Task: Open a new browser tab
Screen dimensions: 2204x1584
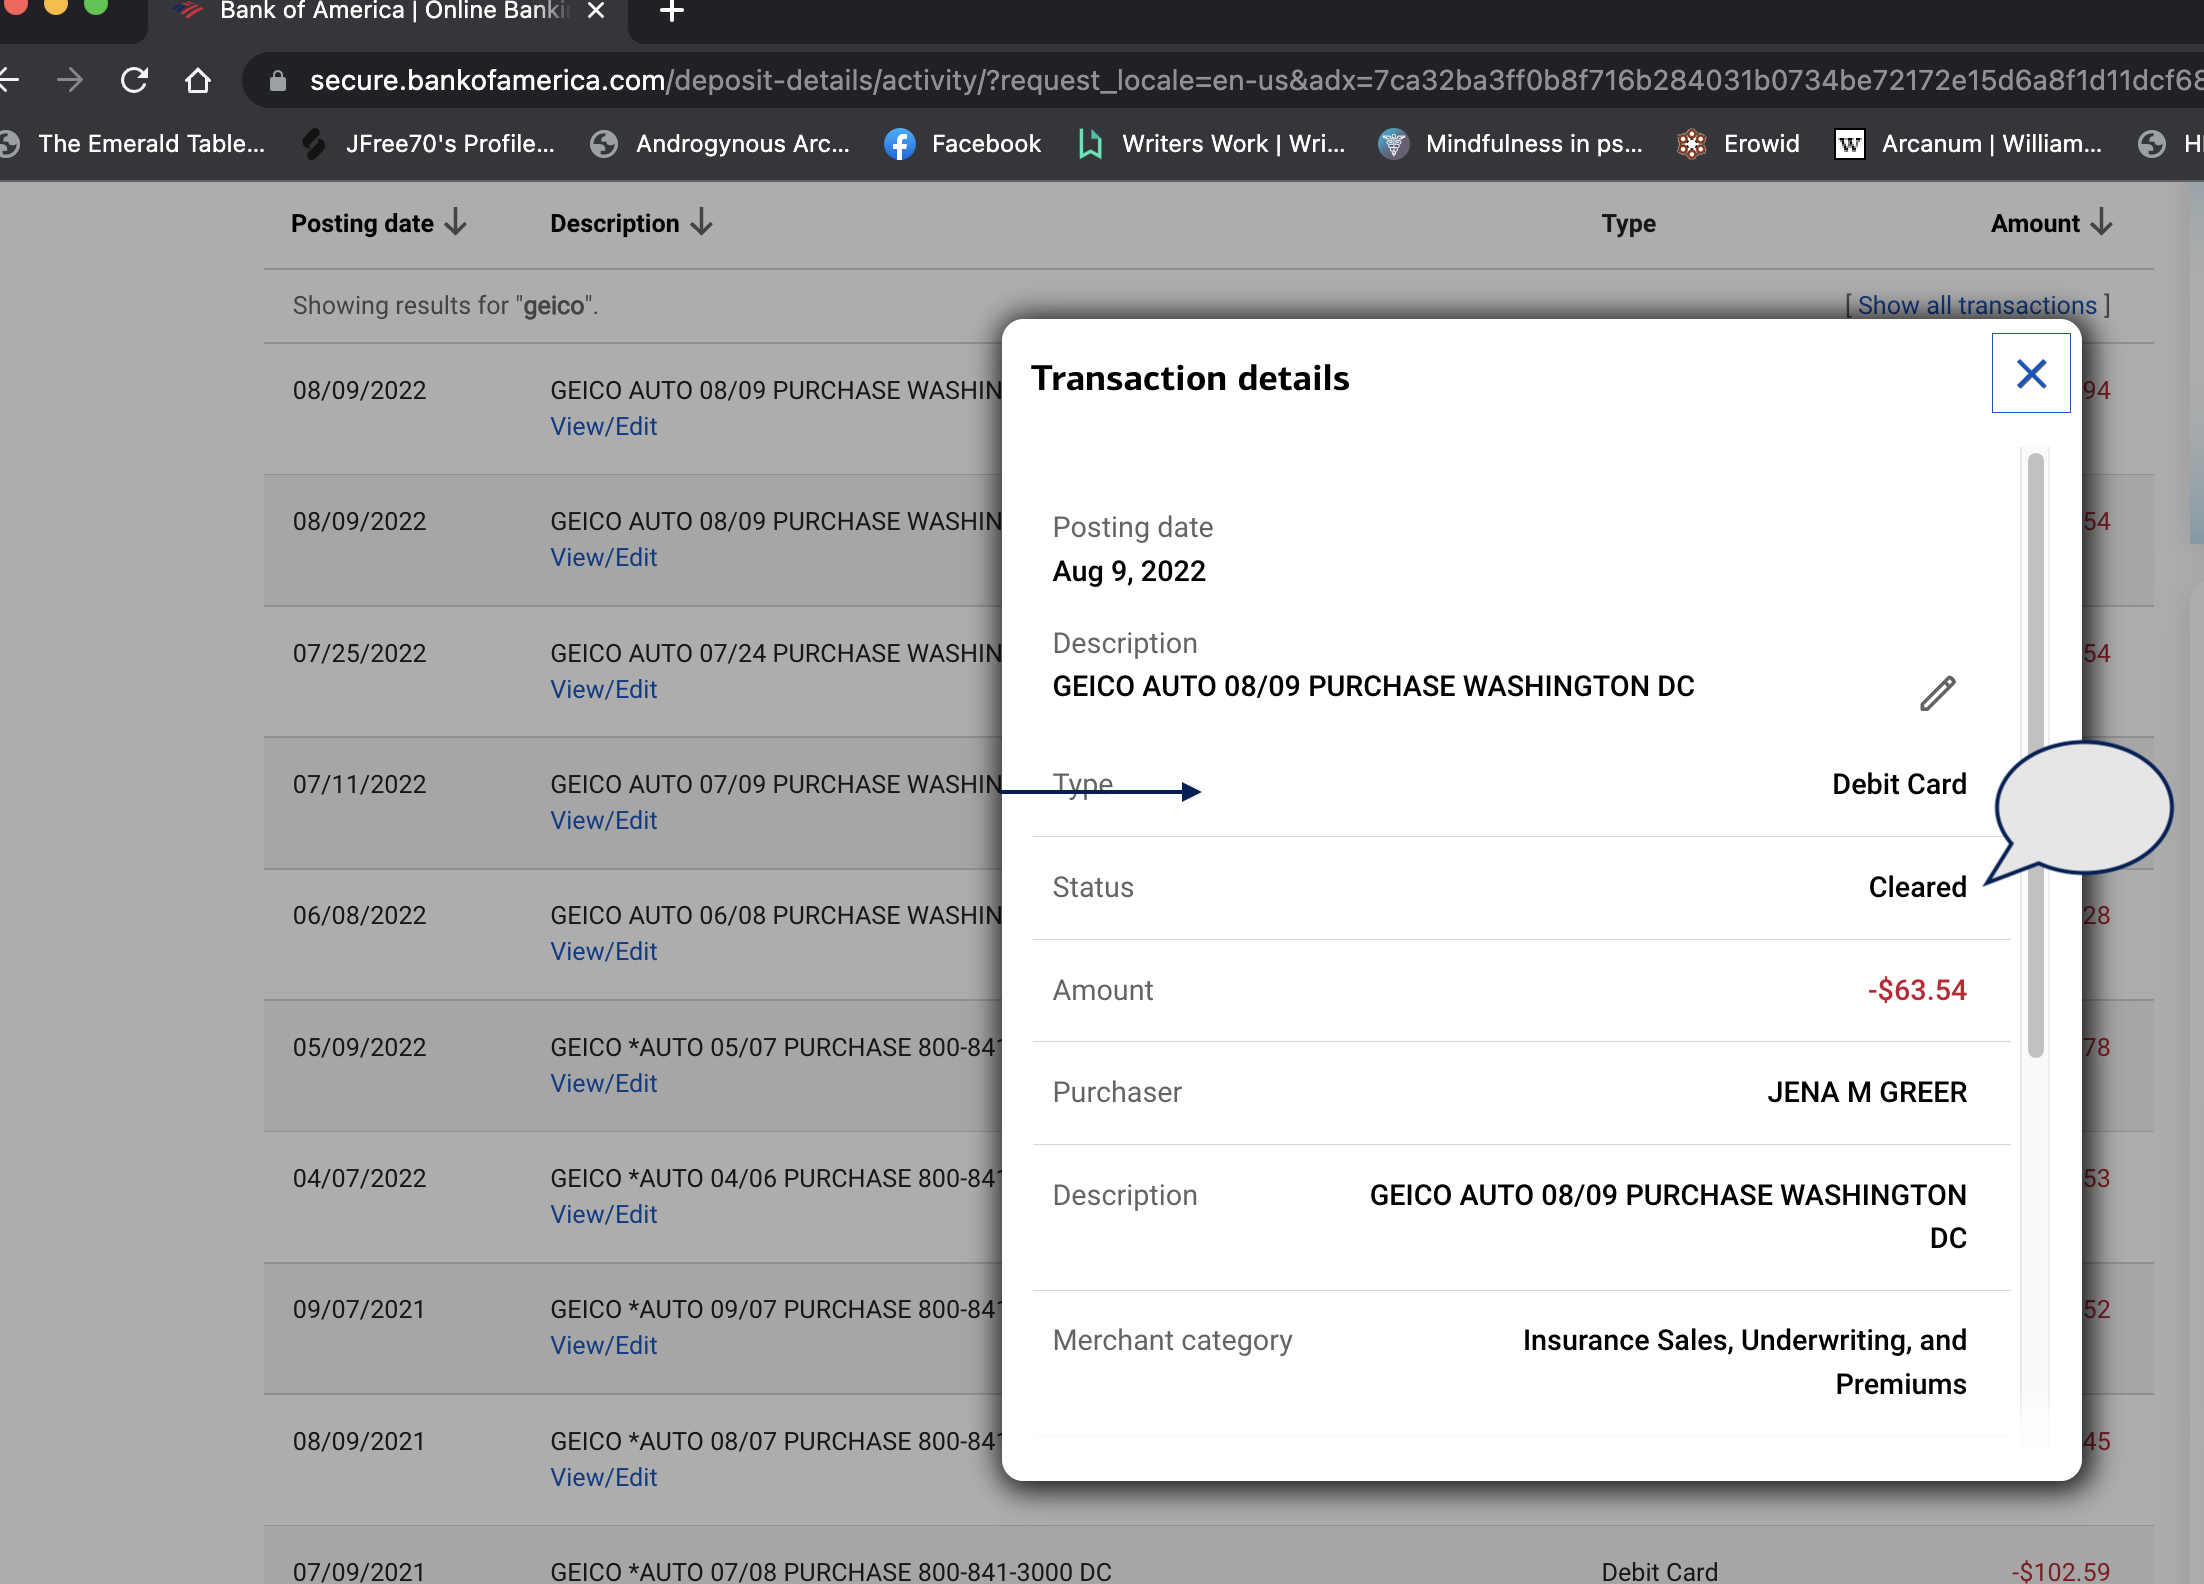Action: tap(670, 13)
